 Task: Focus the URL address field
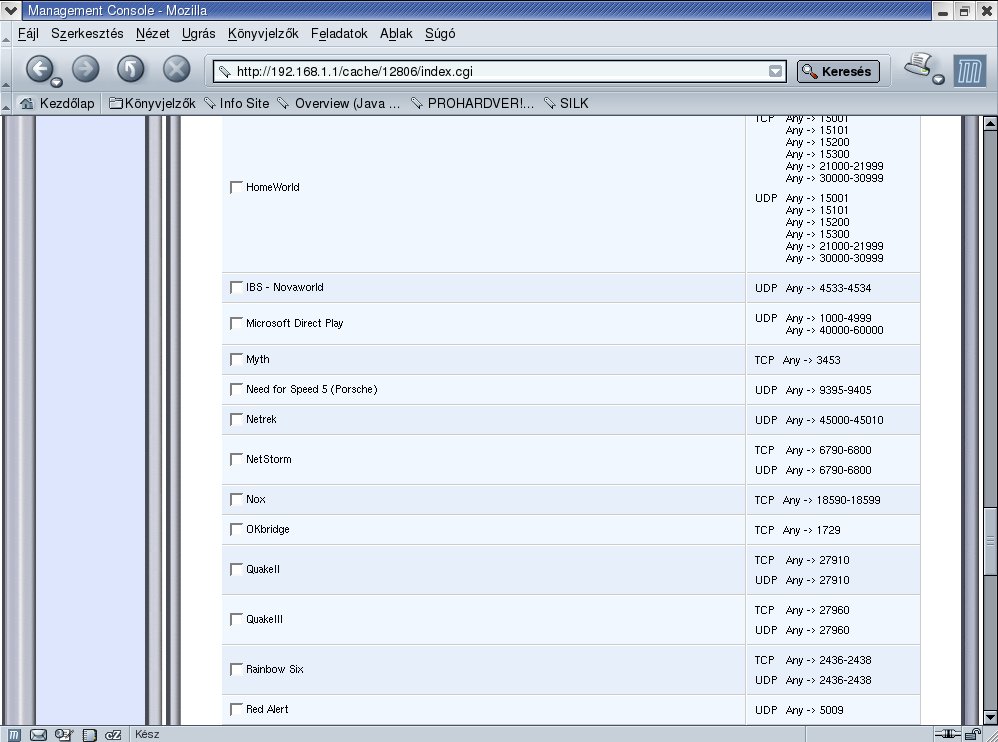tap(500, 71)
